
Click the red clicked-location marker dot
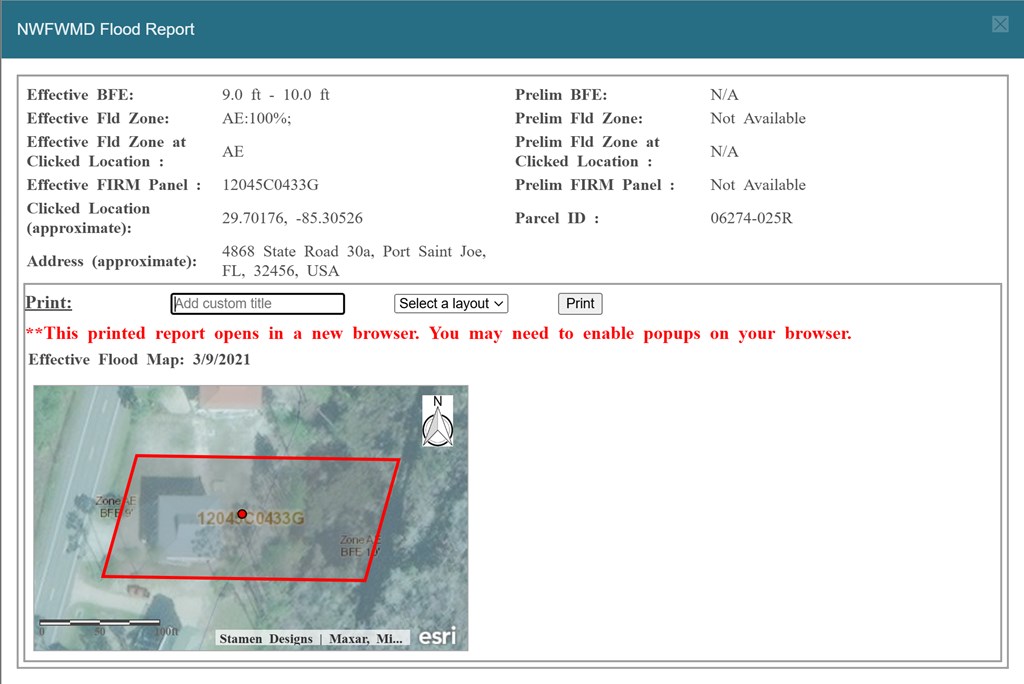coord(242,513)
